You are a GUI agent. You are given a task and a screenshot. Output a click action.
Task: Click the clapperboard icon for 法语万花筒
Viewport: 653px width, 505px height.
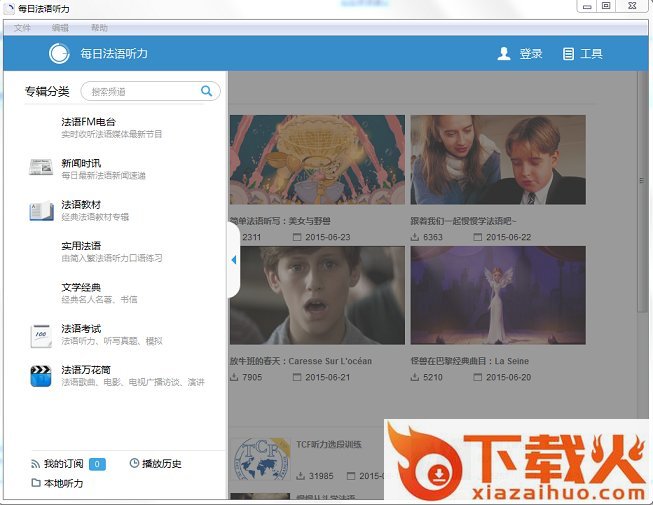[41, 376]
